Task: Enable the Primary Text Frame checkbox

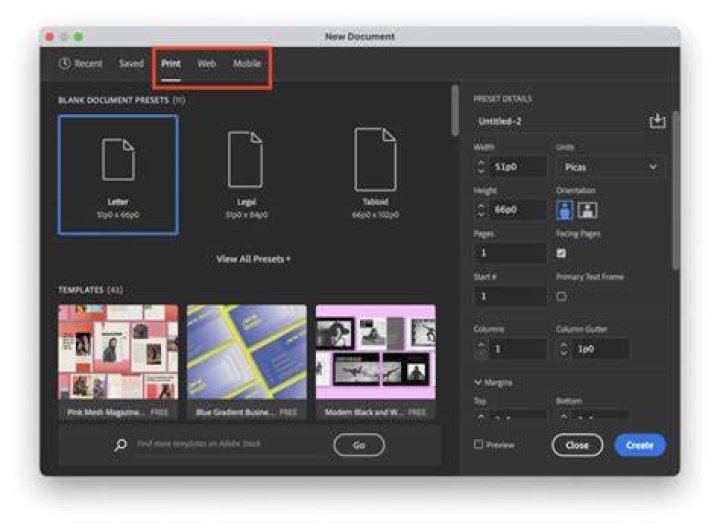Action: click(x=561, y=296)
